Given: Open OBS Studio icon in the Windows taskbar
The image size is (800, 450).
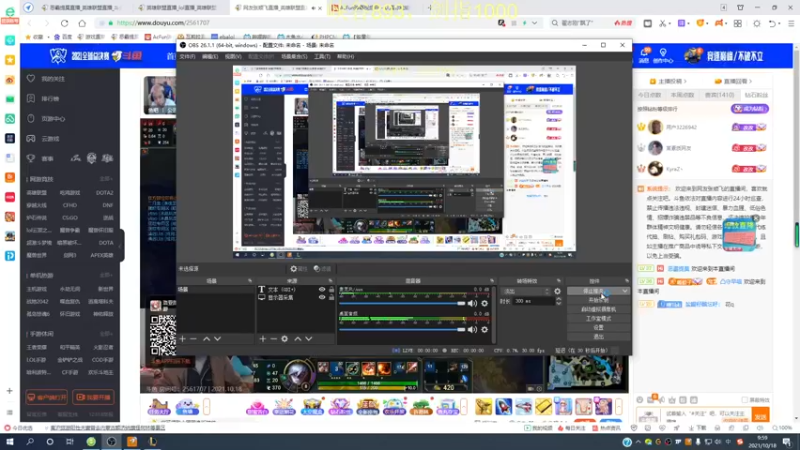Looking at the screenshot, I should pyautogui.click(x=111, y=442).
